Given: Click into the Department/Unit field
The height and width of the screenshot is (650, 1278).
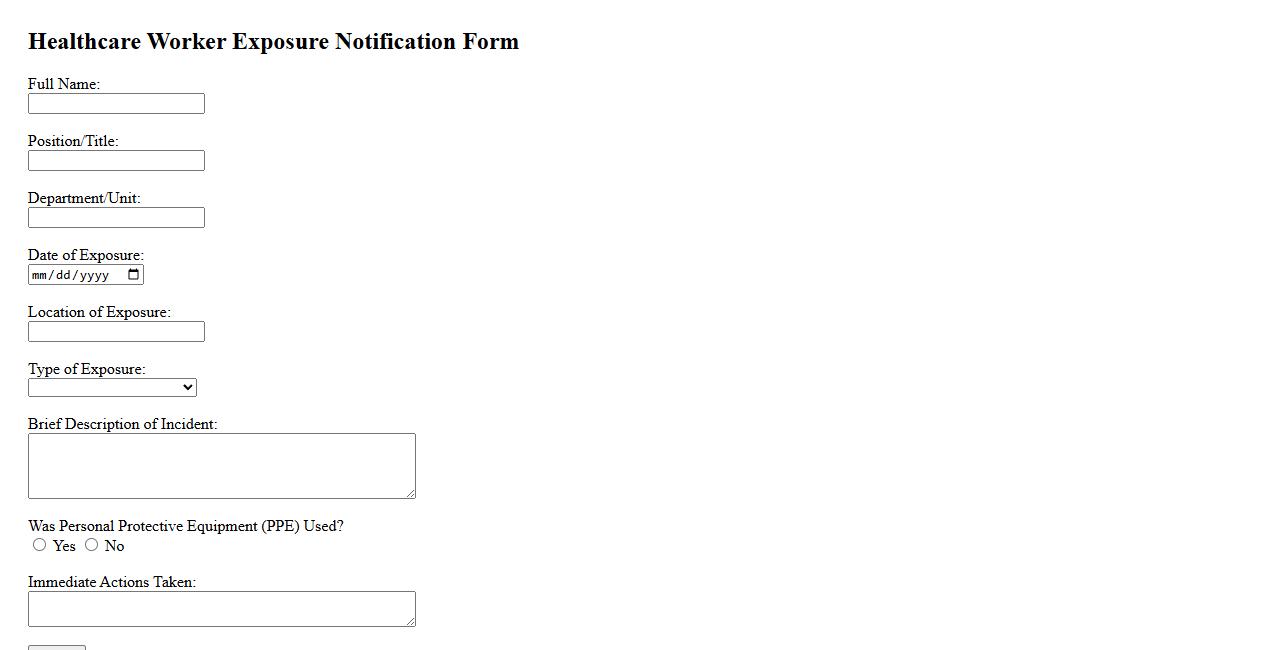Looking at the screenshot, I should pos(116,218).
